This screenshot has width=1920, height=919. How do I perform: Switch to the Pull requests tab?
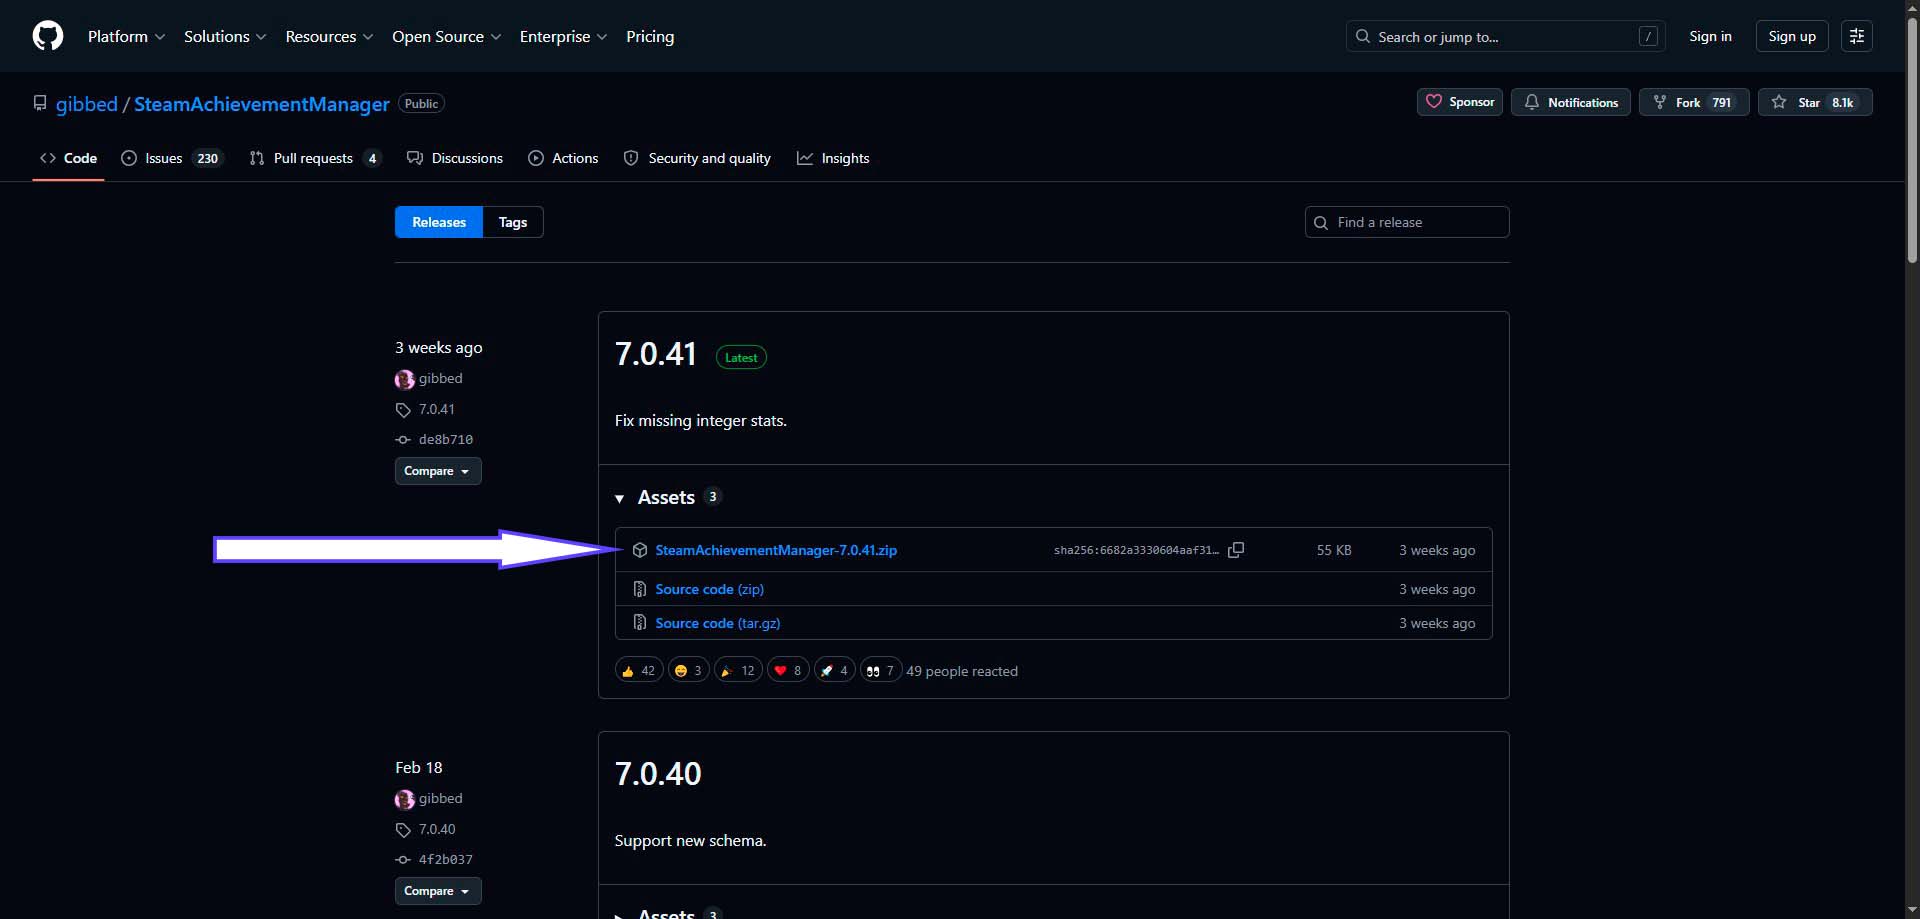point(314,158)
